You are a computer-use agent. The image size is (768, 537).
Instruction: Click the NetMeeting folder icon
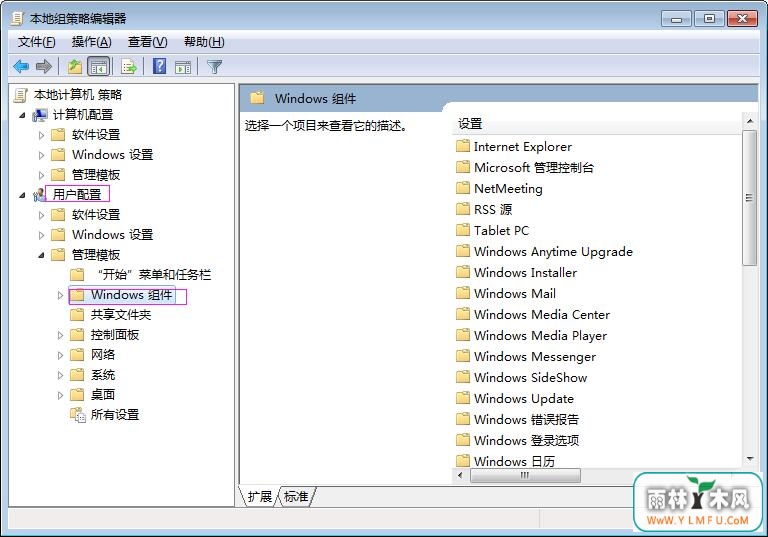tap(463, 188)
